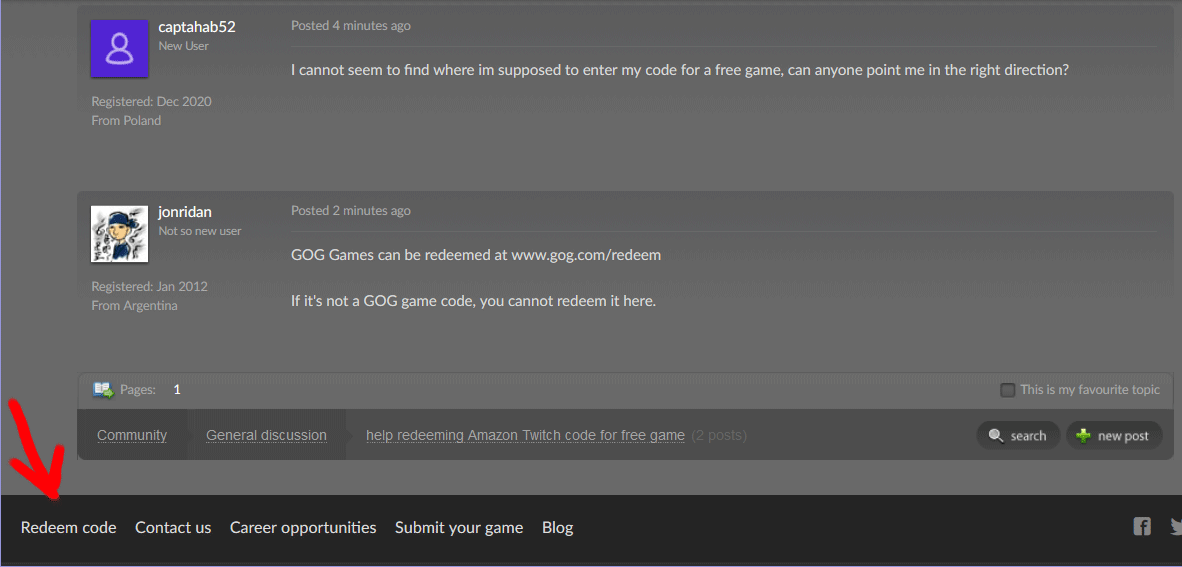
Task: Open the Blog footer link
Action: click(558, 528)
